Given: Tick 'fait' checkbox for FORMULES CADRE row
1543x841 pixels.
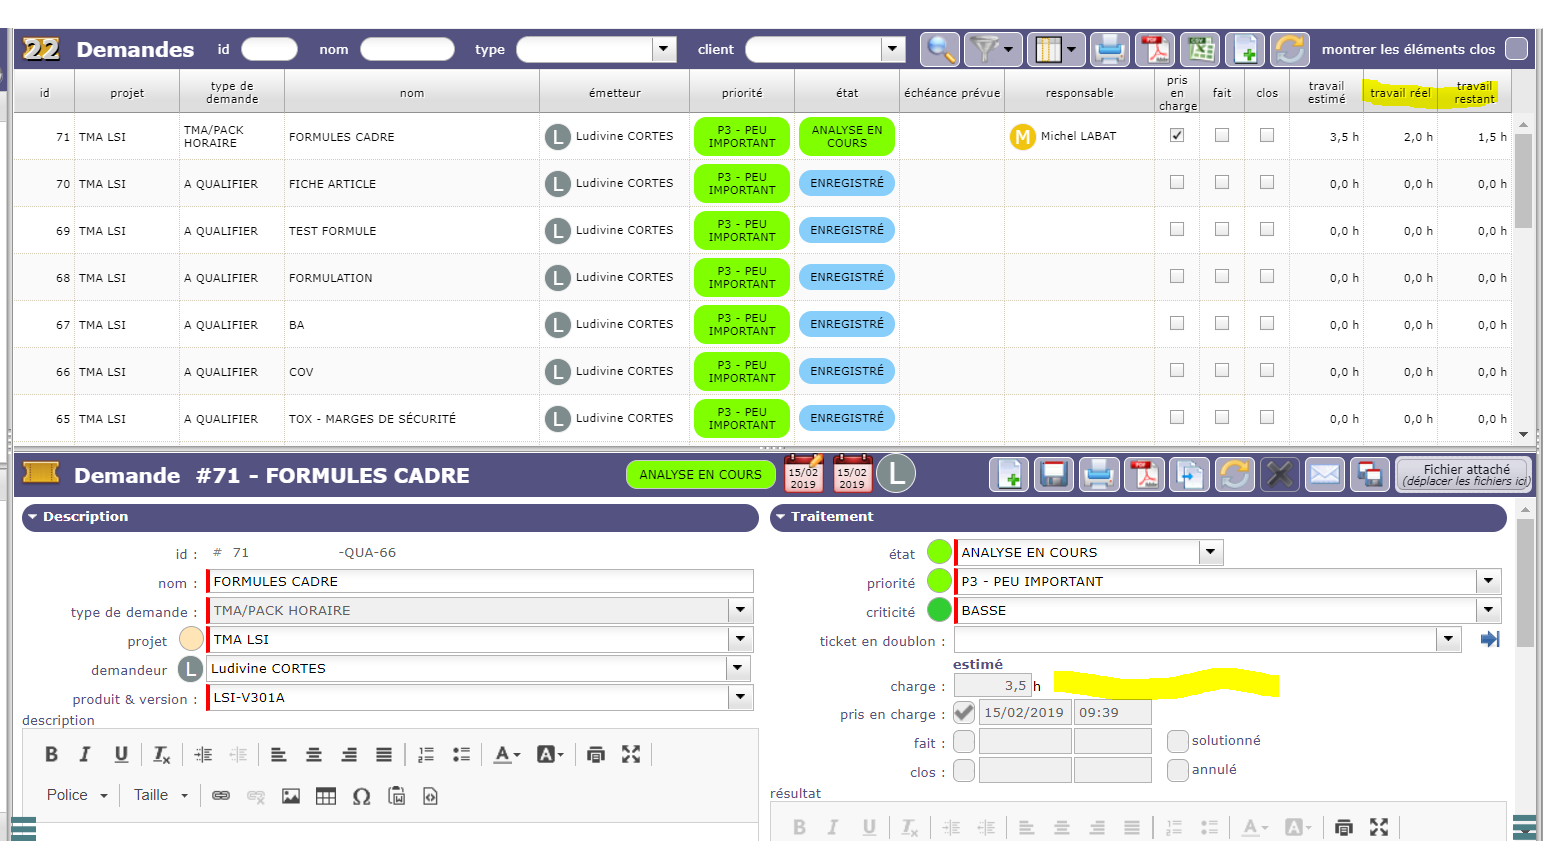Looking at the screenshot, I should (x=1222, y=136).
